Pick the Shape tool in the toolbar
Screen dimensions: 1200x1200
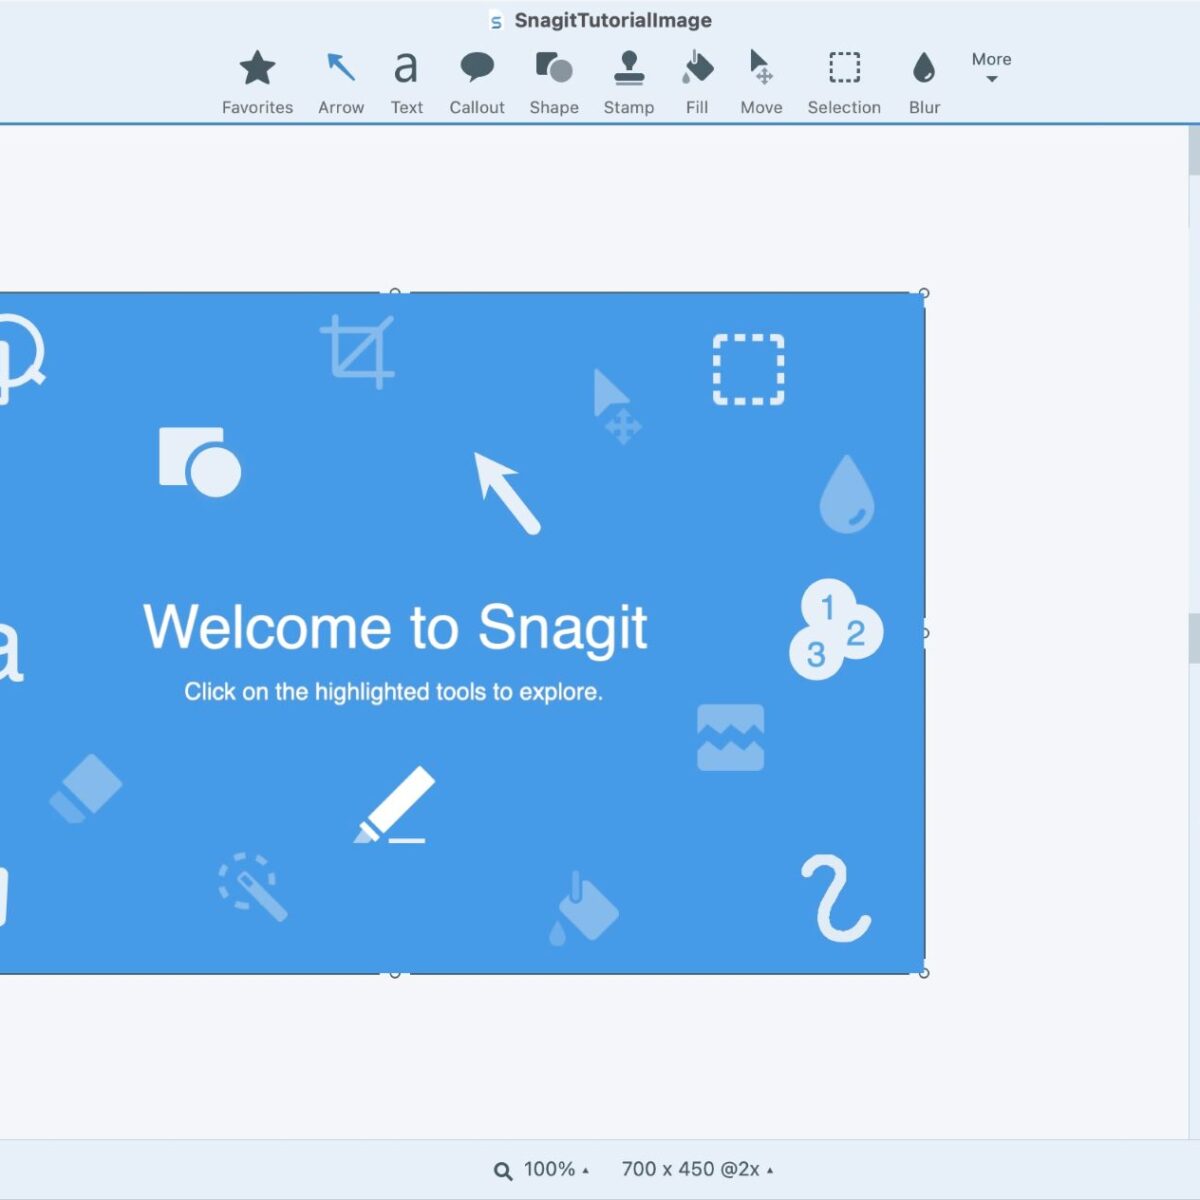coord(554,83)
